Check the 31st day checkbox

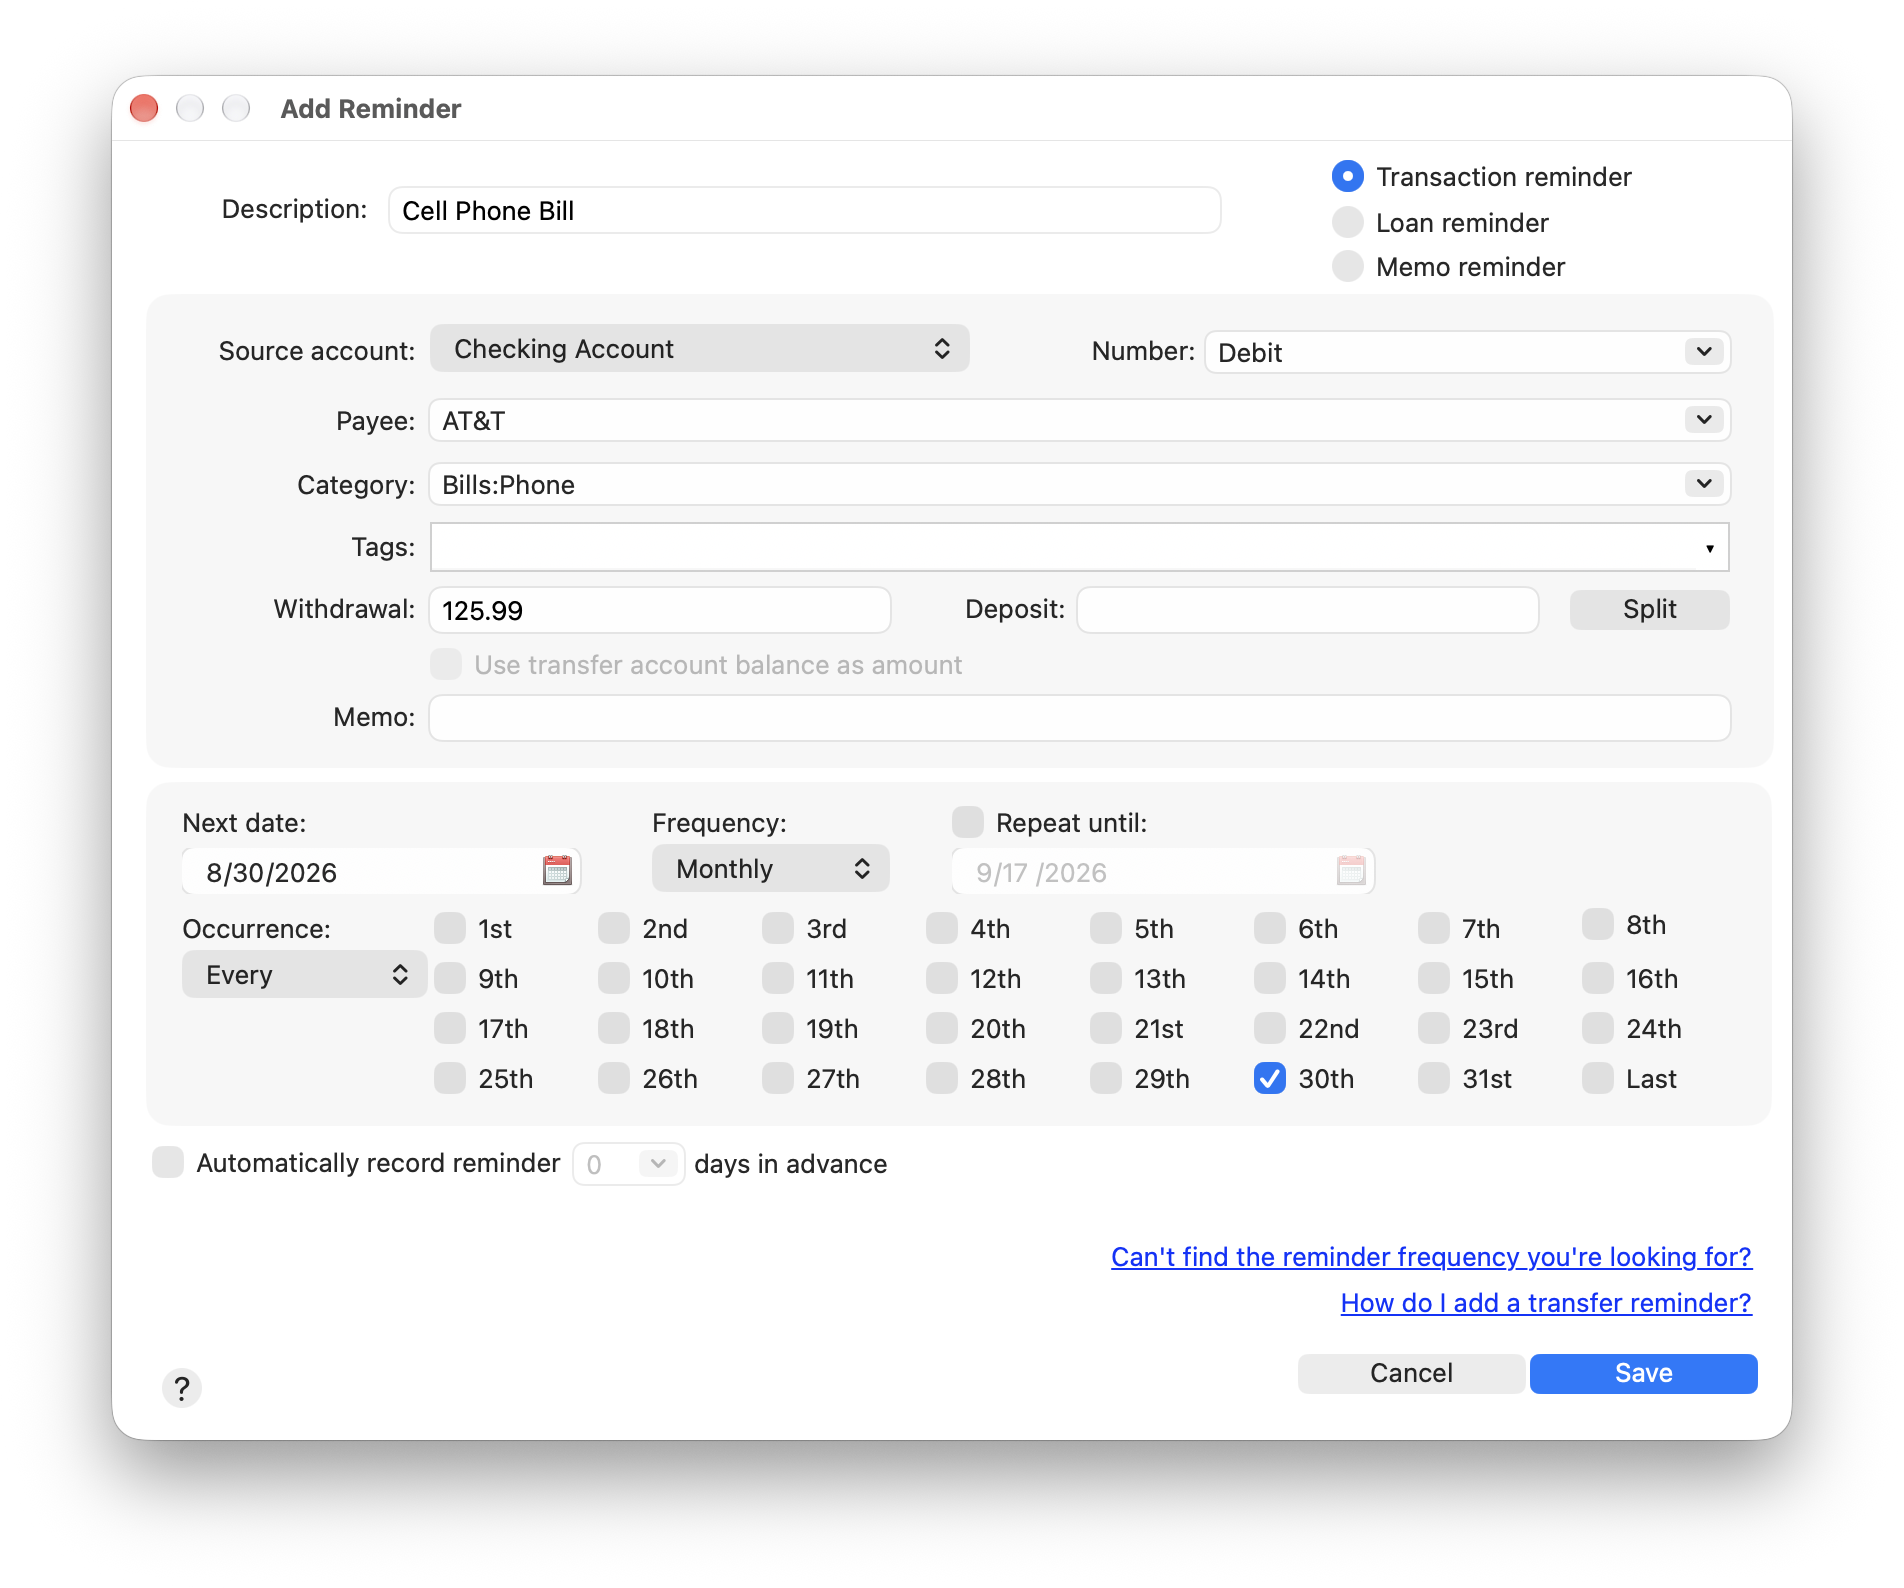pos(1433,1078)
